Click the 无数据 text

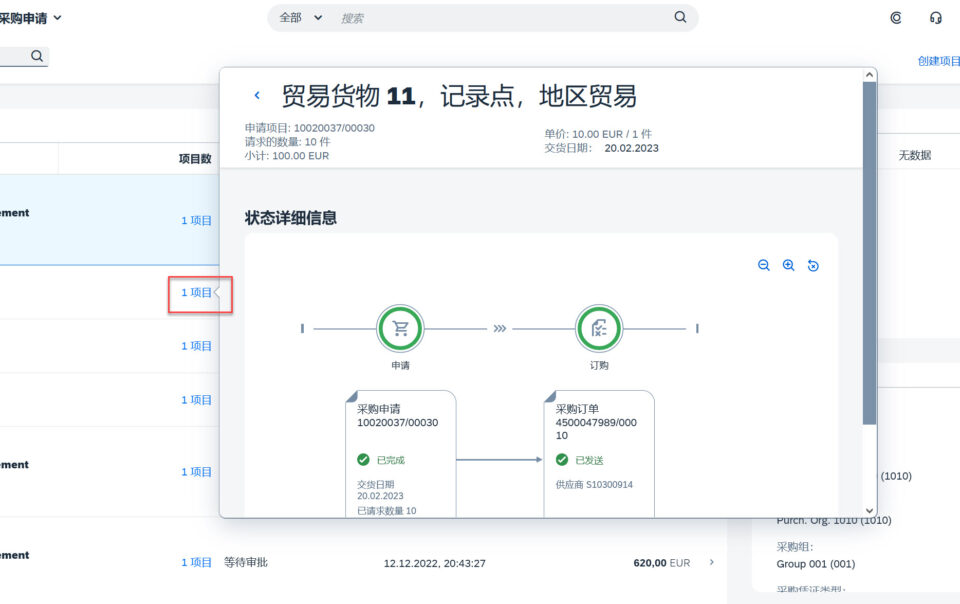click(x=915, y=155)
